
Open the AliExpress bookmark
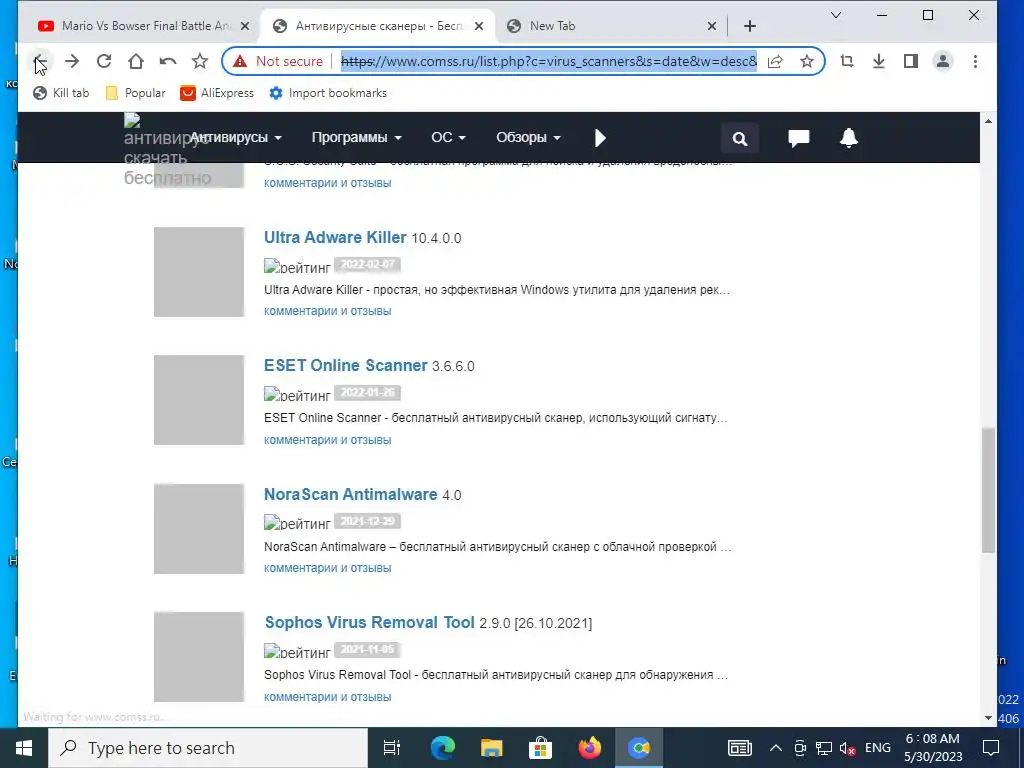[x=217, y=93]
